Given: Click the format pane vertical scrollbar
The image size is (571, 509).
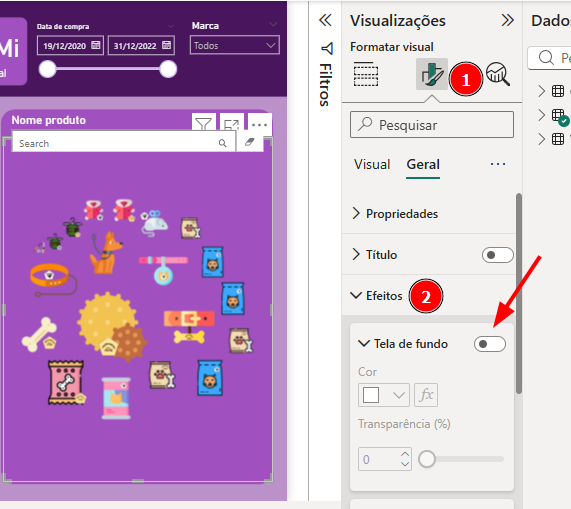Looking at the screenshot, I should coord(519,293).
